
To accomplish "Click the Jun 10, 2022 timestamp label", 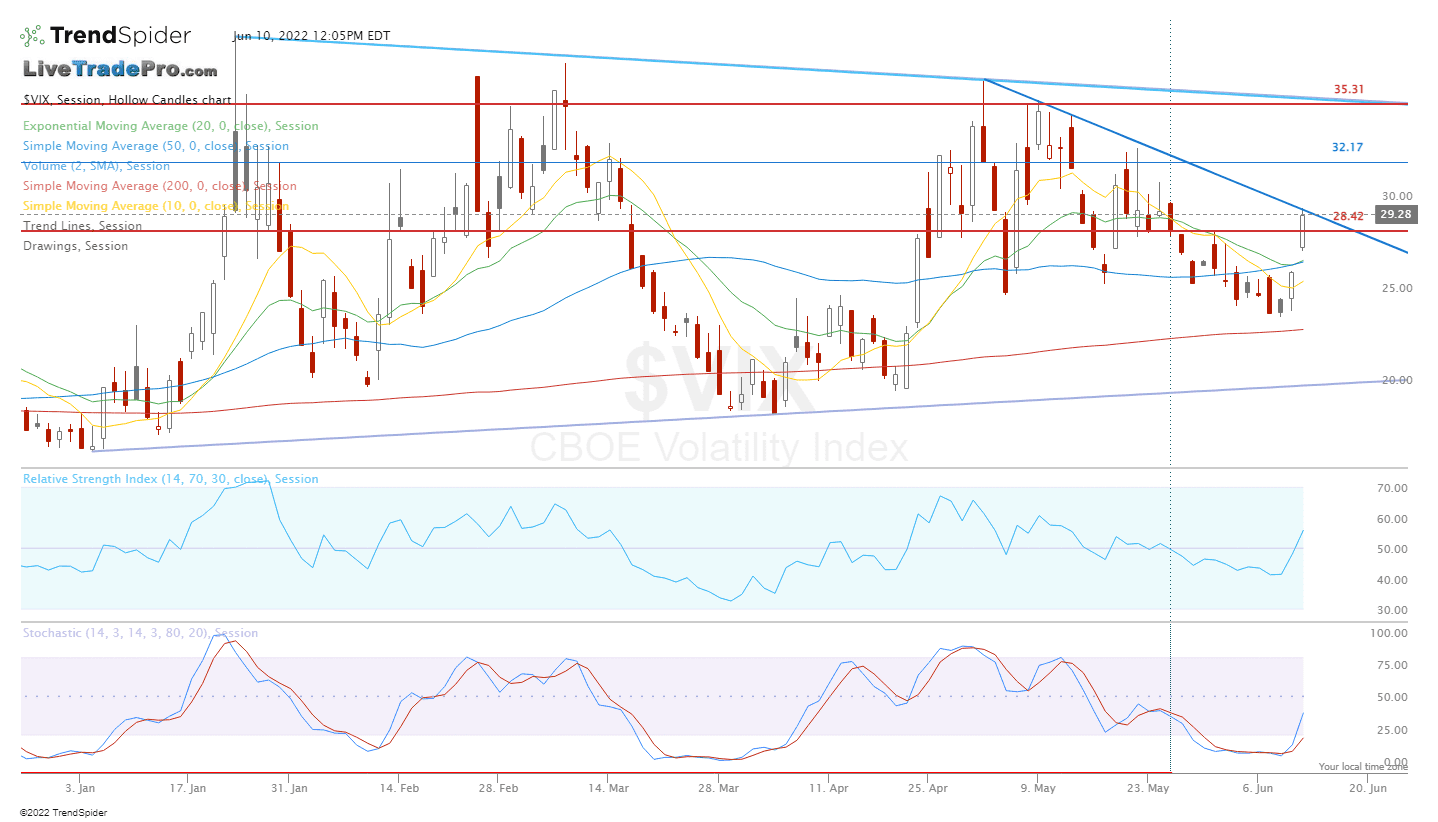I will point(312,36).
